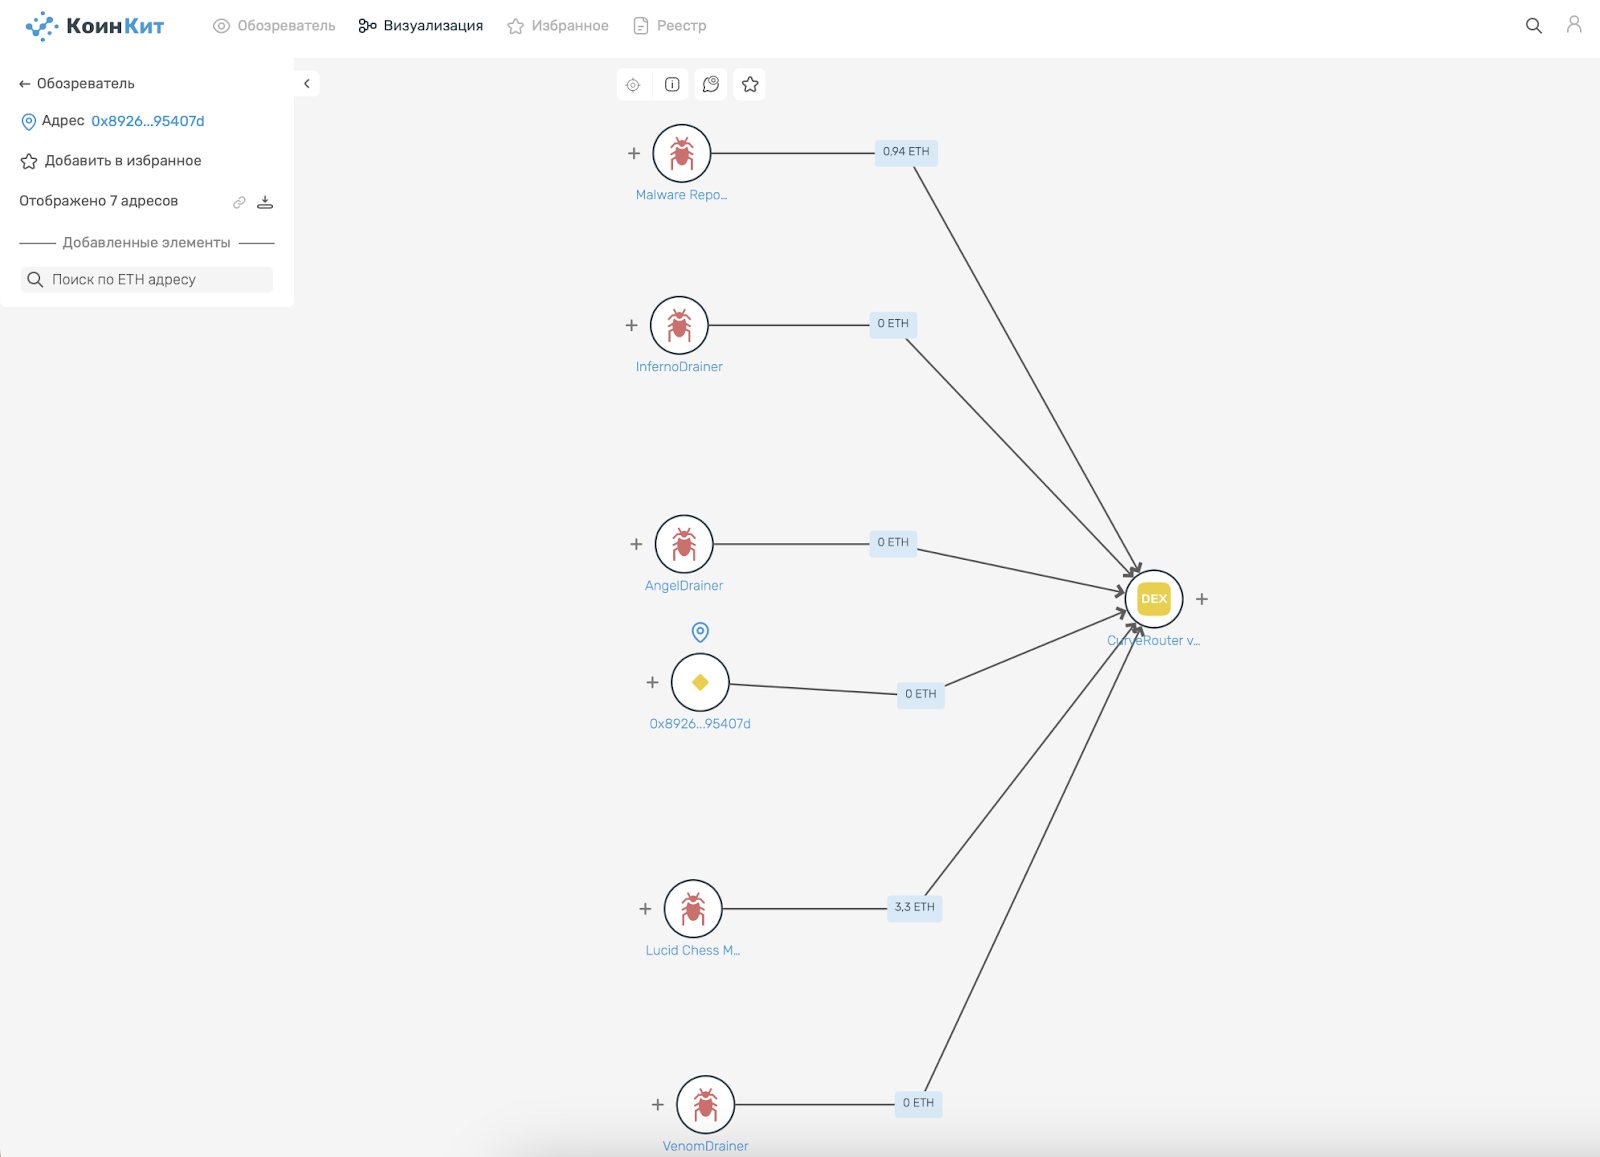Click the 3,3 ETH edge label
The width and height of the screenshot is (1600, 1157).
(915, 907)
